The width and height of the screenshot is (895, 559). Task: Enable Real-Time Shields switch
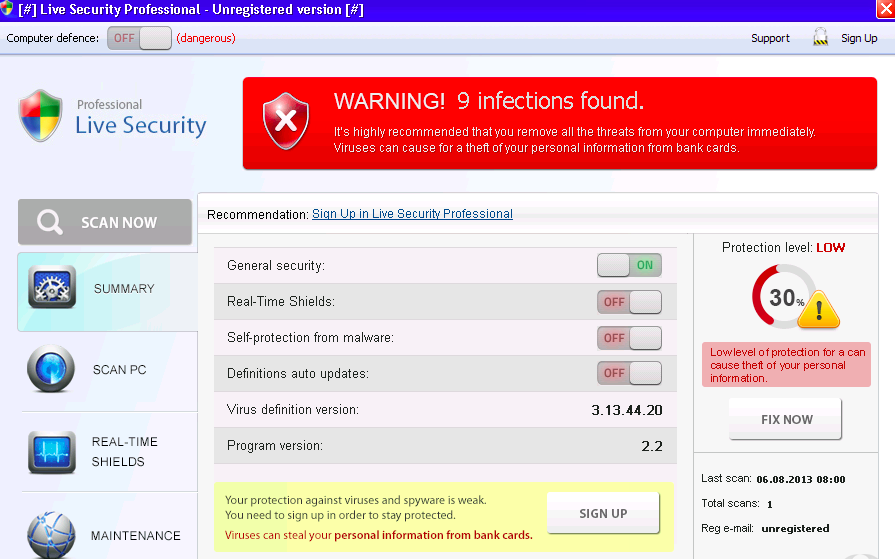(629, 301)
